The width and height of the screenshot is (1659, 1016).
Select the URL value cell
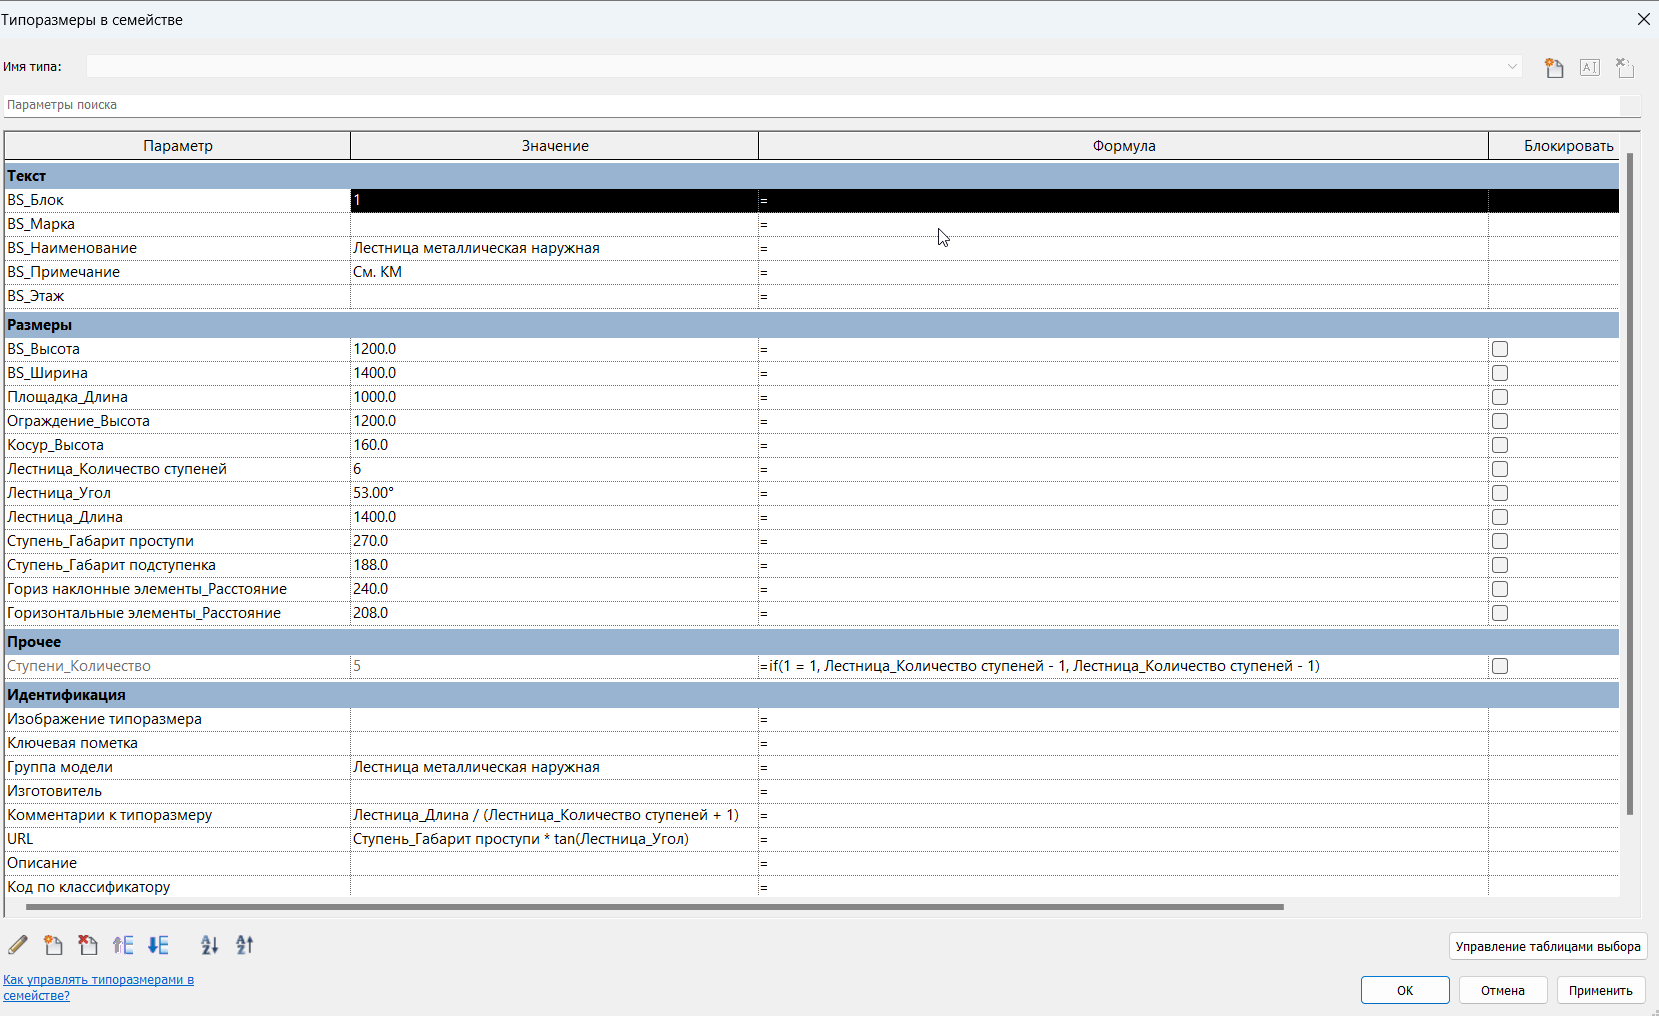[x=554, y=839]
